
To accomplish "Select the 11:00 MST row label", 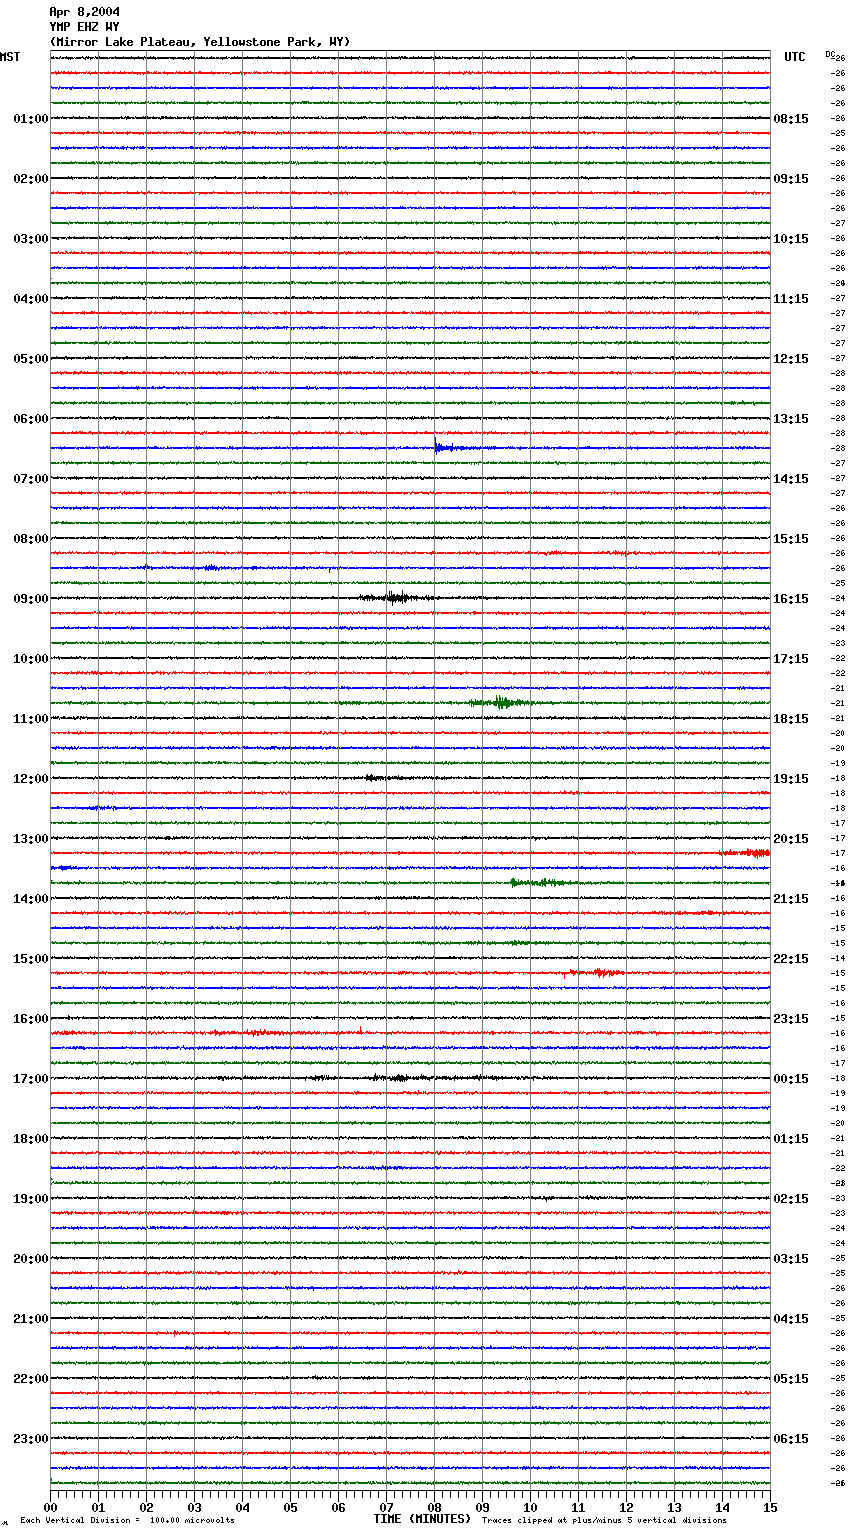I will coord(31,719).
